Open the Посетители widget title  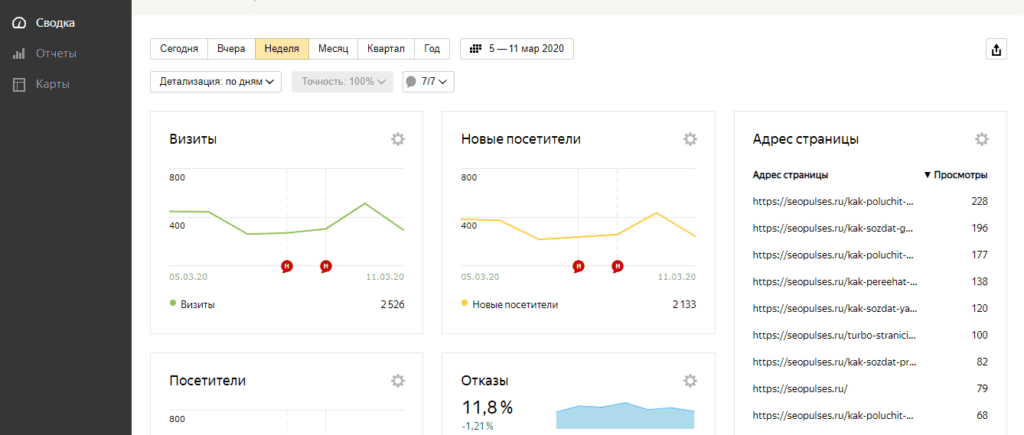[208, 380]
